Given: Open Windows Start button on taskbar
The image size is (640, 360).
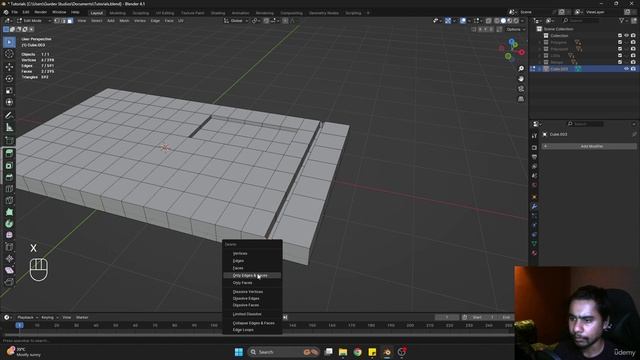Looking at the screenshot, I should pyautogui.click(x=239, y=352).
